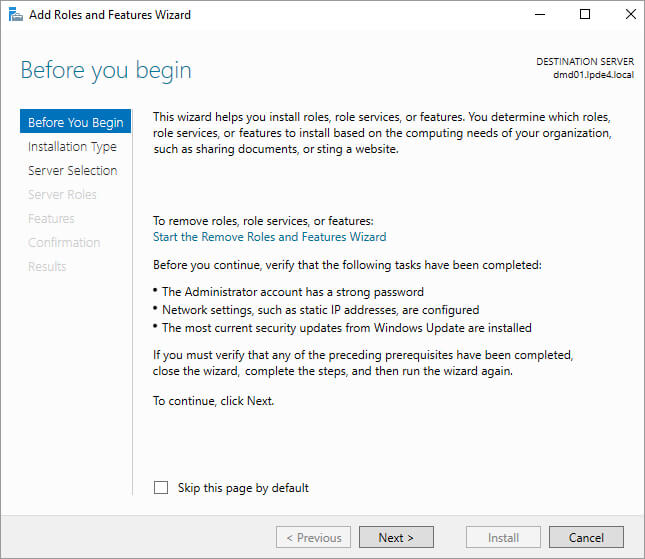Select the Before You Begin step
Screen dimensions: 645x559
76,122
